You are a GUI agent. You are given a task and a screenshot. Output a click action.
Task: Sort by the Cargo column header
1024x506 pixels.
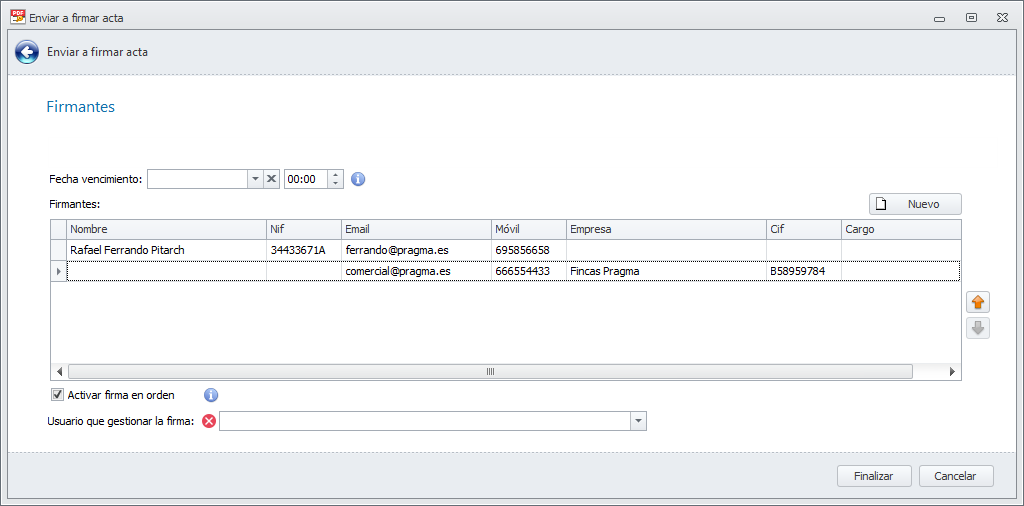pyautogui.click(x=901, y=229)
